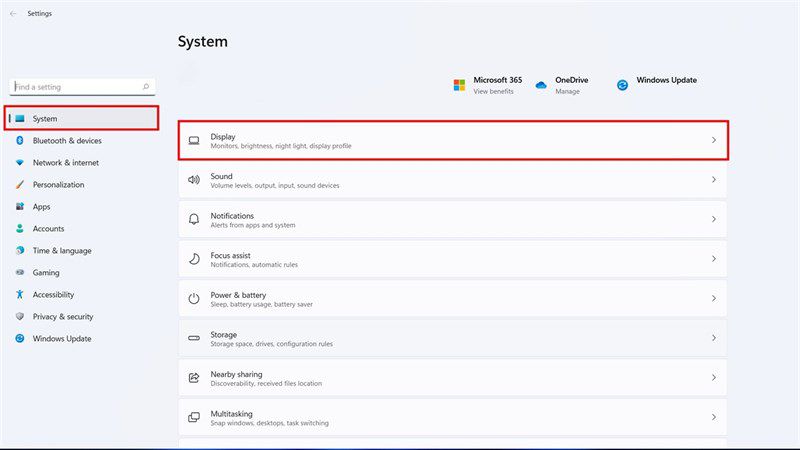800x450 pixels.
Task: Click into the Find a setting box
Action: point(82,87)
